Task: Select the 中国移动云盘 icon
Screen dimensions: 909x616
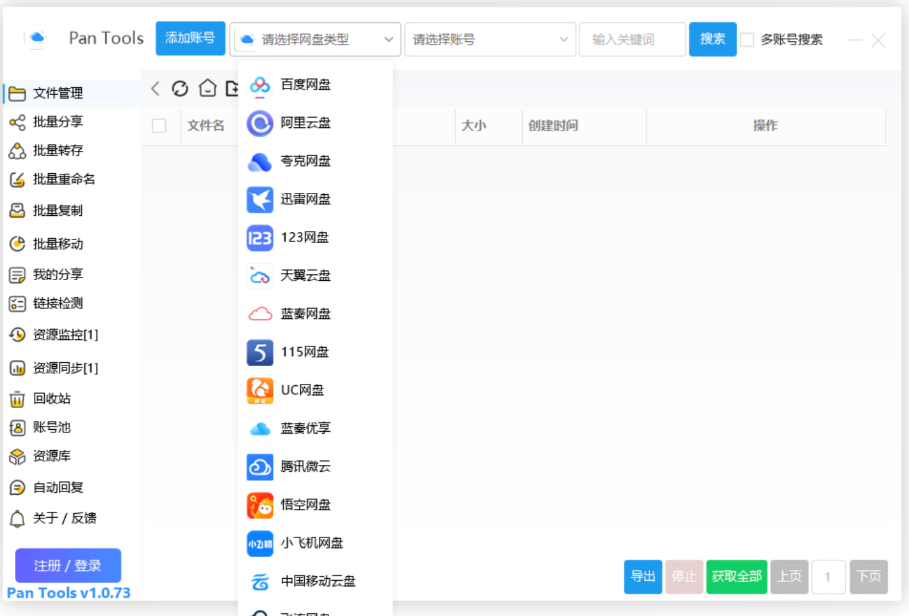Action: coord(260,582)
